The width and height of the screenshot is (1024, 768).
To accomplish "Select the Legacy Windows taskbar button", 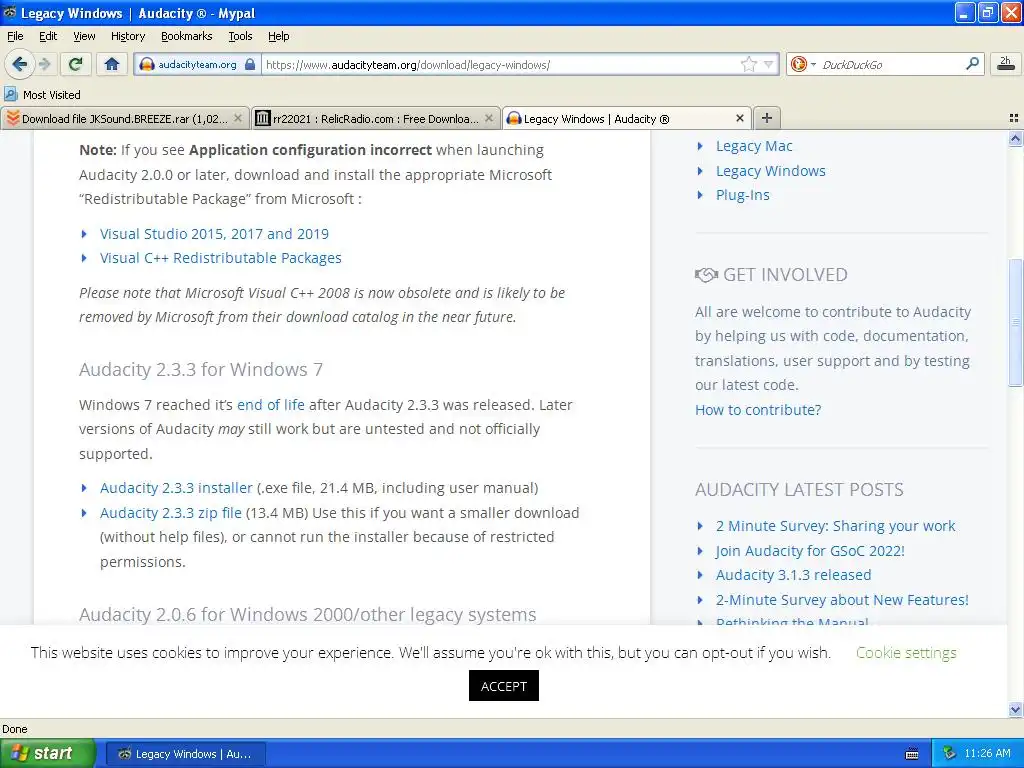I will (185, 754).
